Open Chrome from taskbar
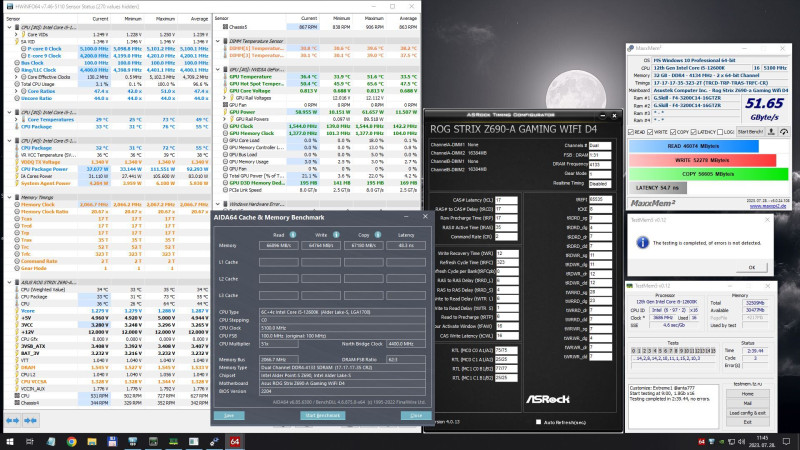The width and height of the screenshot is (800, 450). [x=71, y=442]
